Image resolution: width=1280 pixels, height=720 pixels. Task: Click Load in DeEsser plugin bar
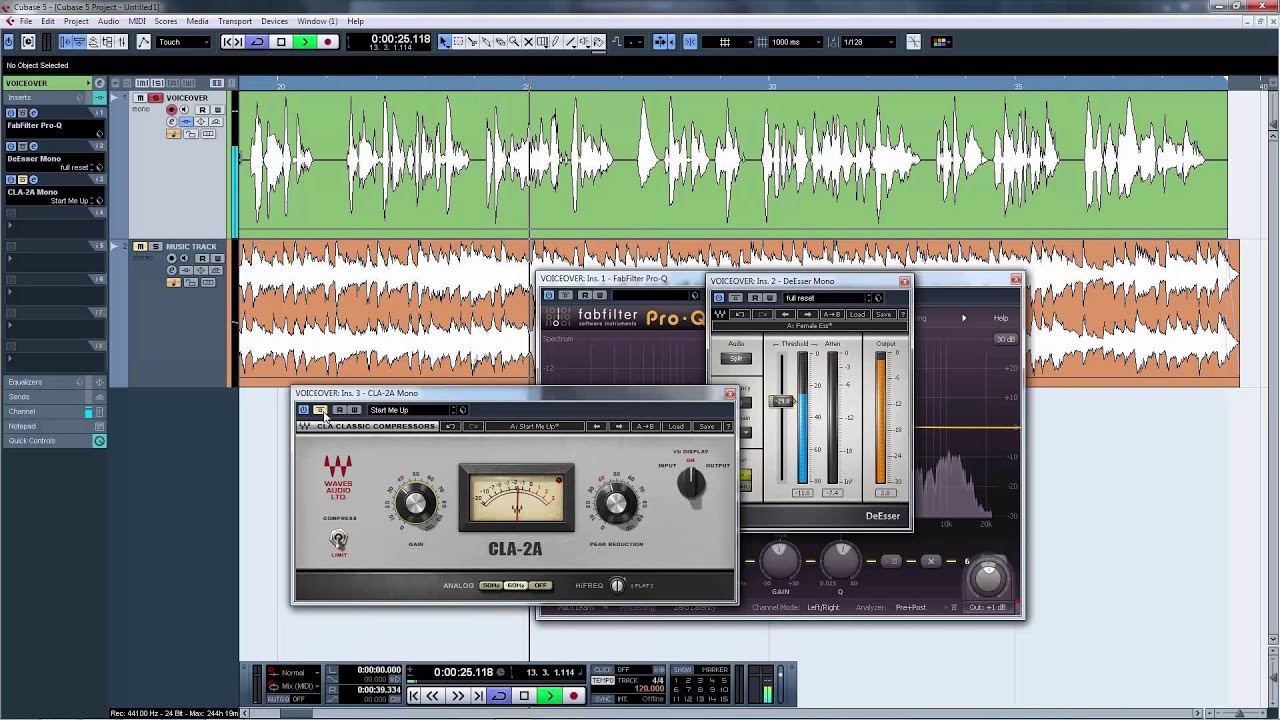click(x=857, y=315)
